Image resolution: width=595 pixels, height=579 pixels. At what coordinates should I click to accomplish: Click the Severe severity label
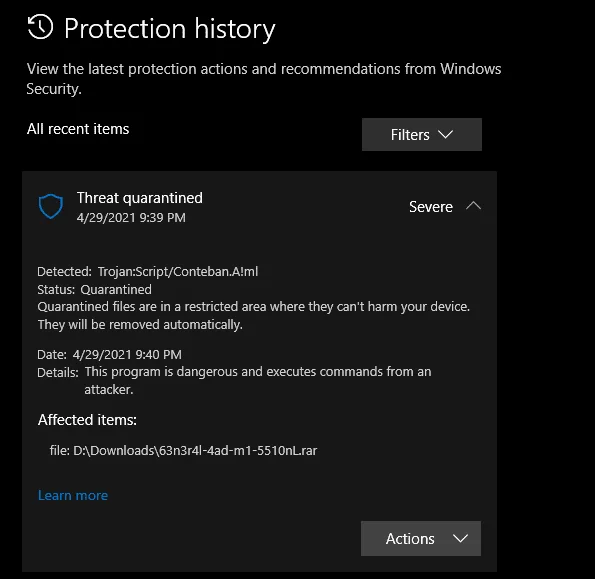(431, 207)
